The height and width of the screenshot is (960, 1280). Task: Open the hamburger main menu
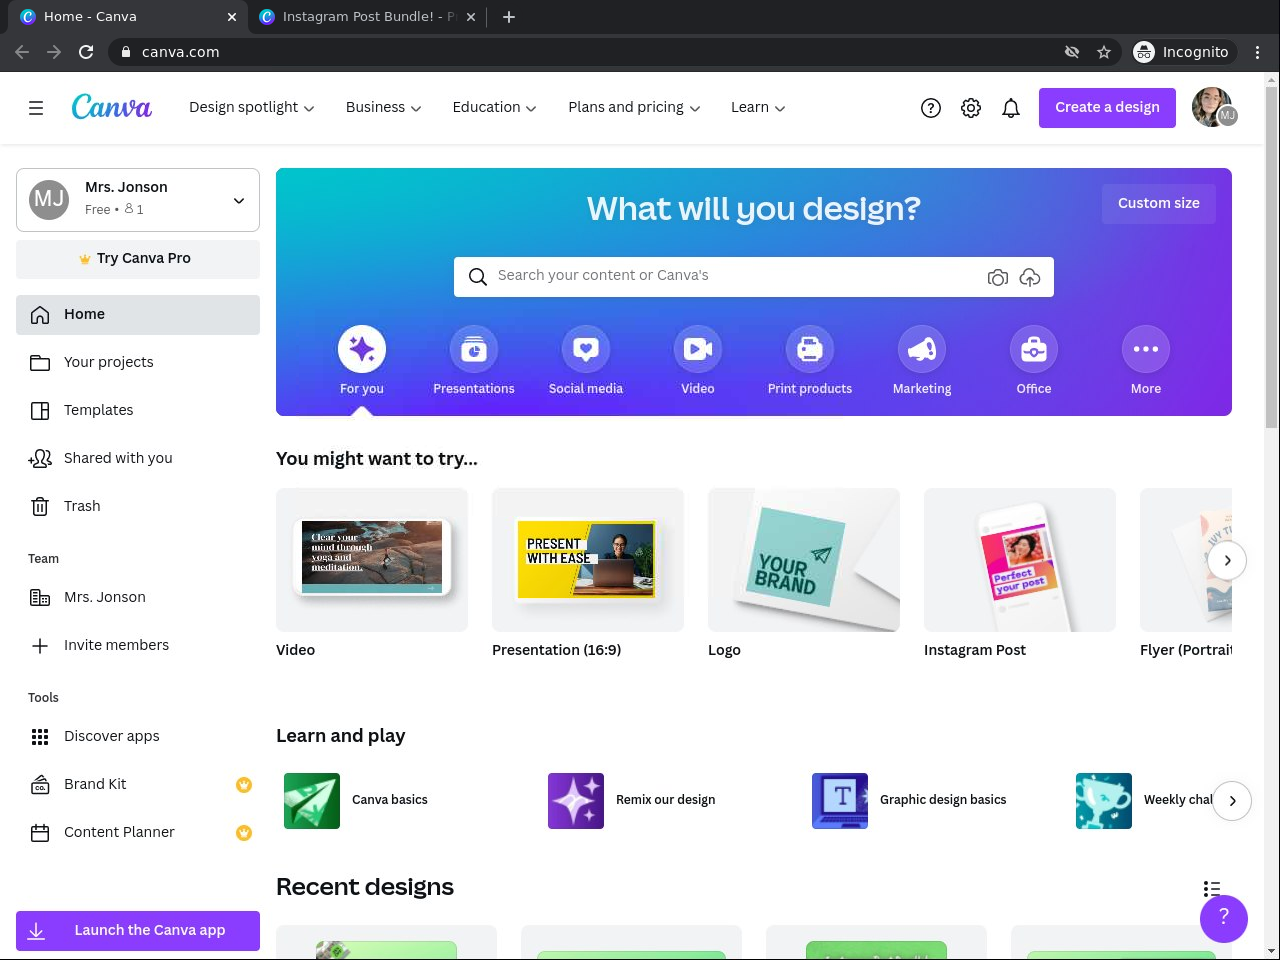[x=36, y=108]
